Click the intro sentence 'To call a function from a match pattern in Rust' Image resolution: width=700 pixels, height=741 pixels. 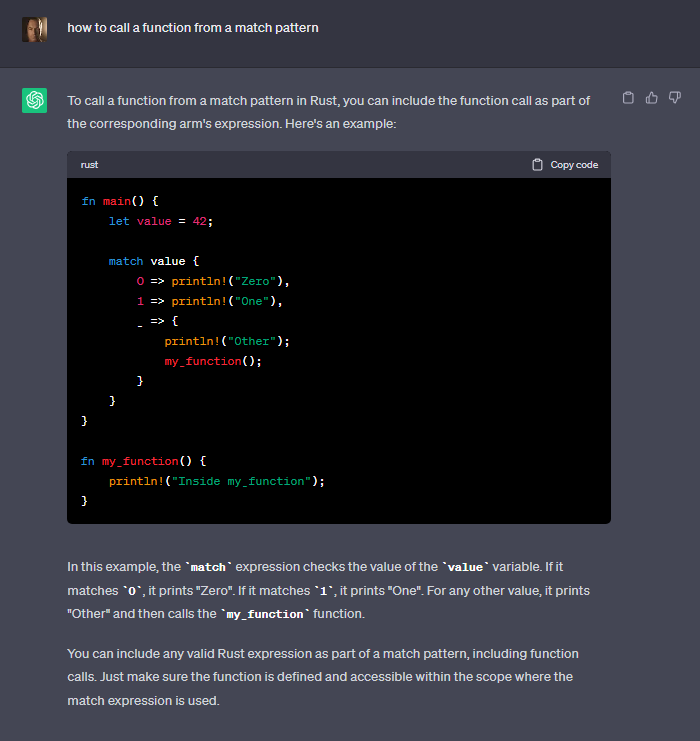coord(328,112)
